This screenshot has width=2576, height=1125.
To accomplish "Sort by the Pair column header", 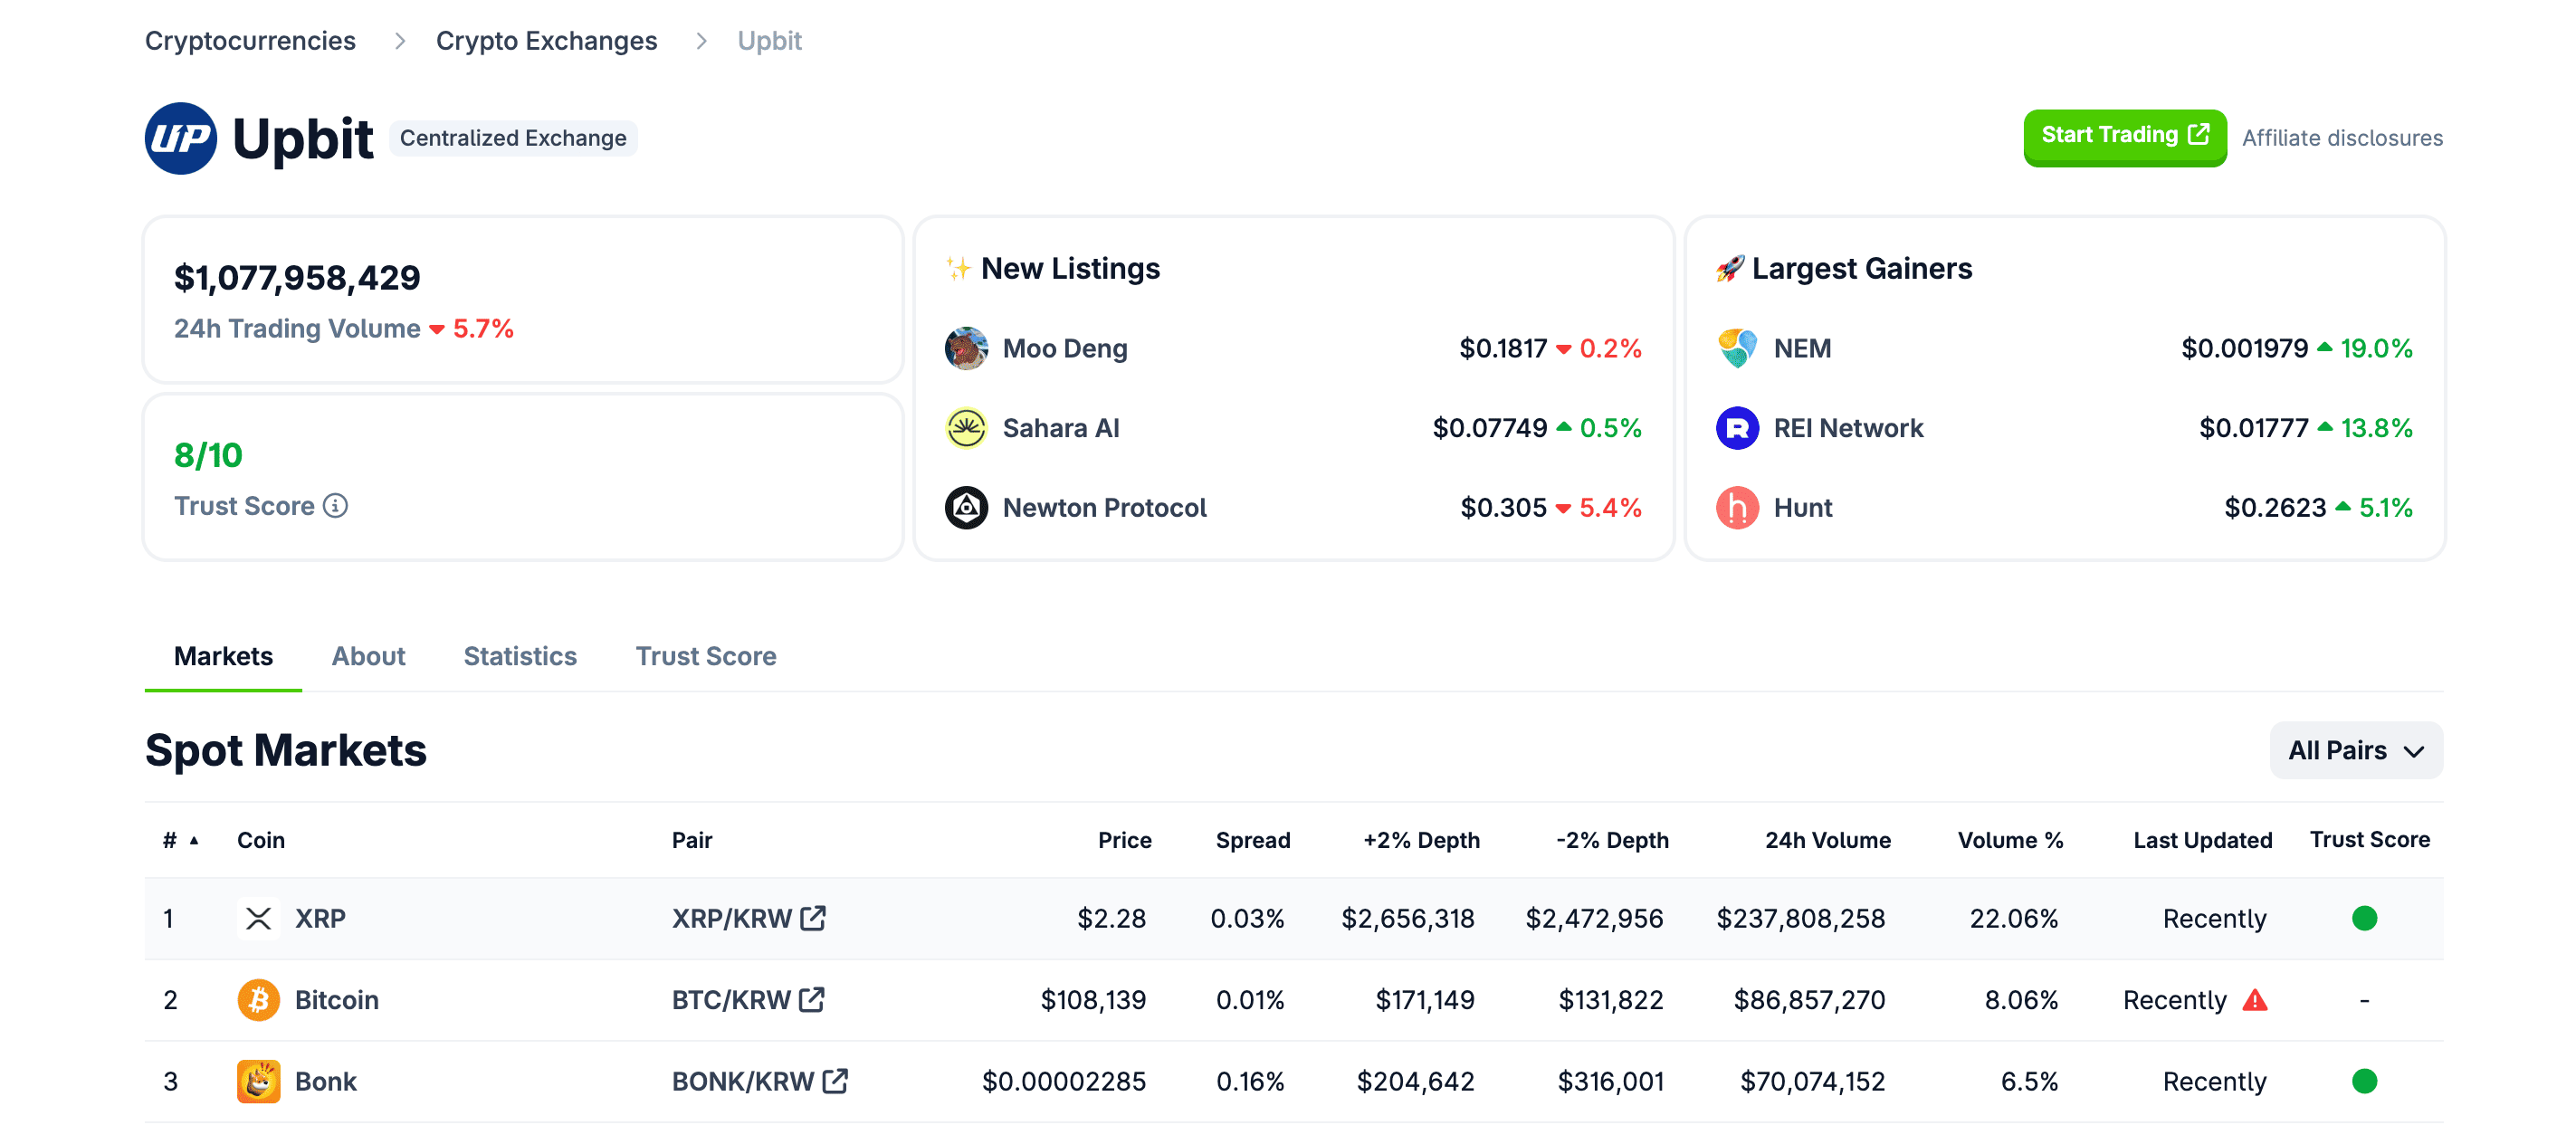I will coord(692,840).
